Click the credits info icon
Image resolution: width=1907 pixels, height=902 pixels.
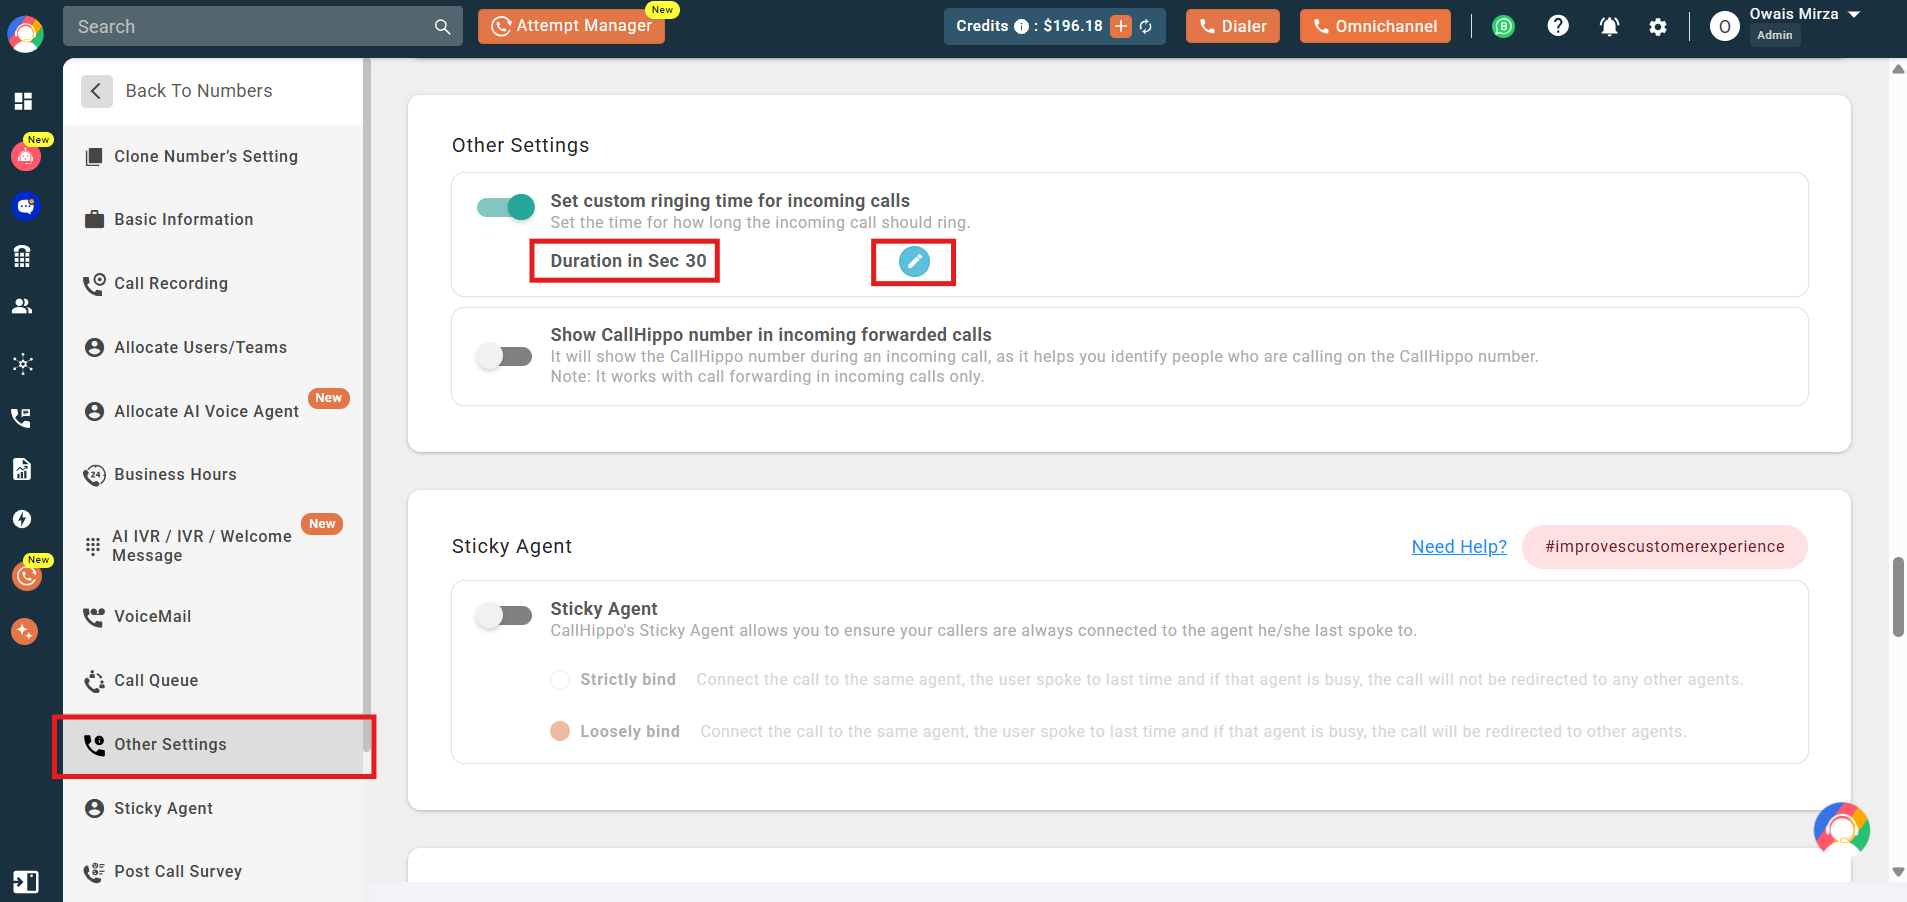coord(1021,27)
